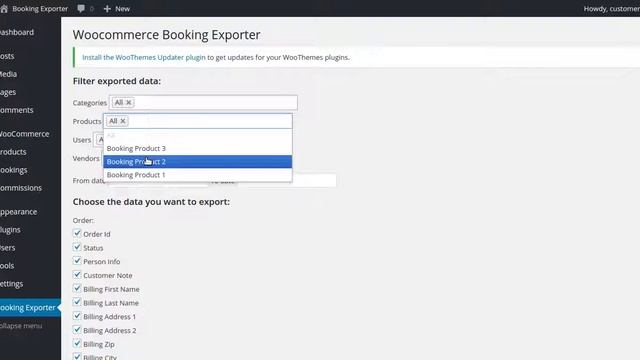640x360 pixels.
Task: Go to Products sidebar menu
Action: (x=13, y=152)
